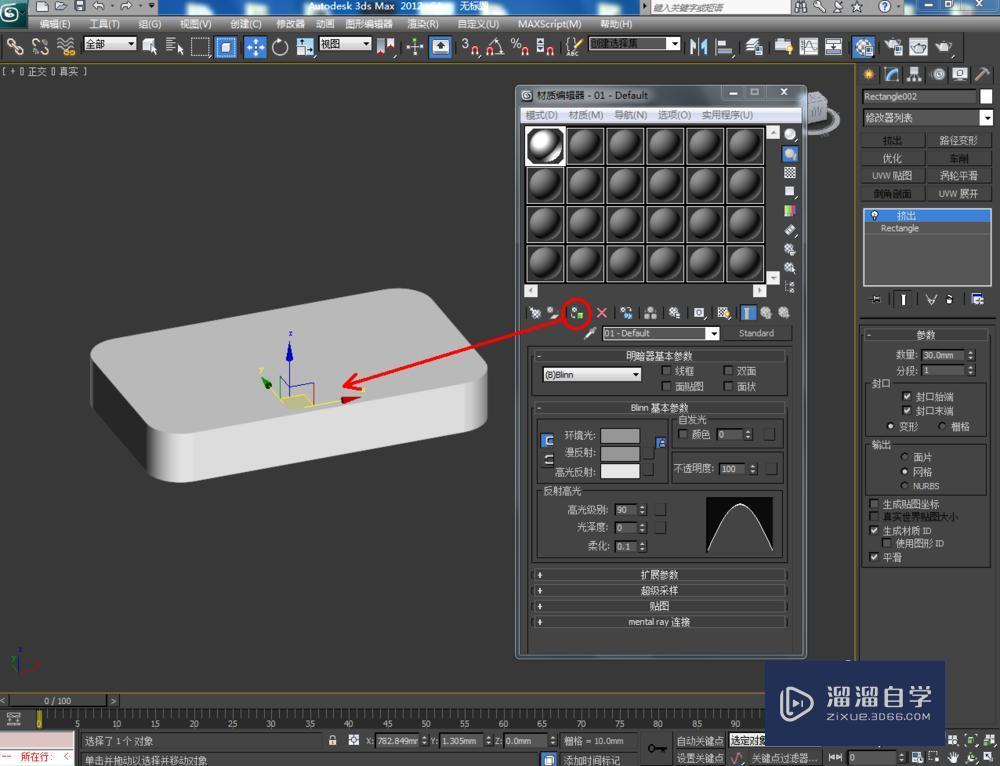Click the red X reset material icon
1000x766 pixels.
(x=601, y=313)
